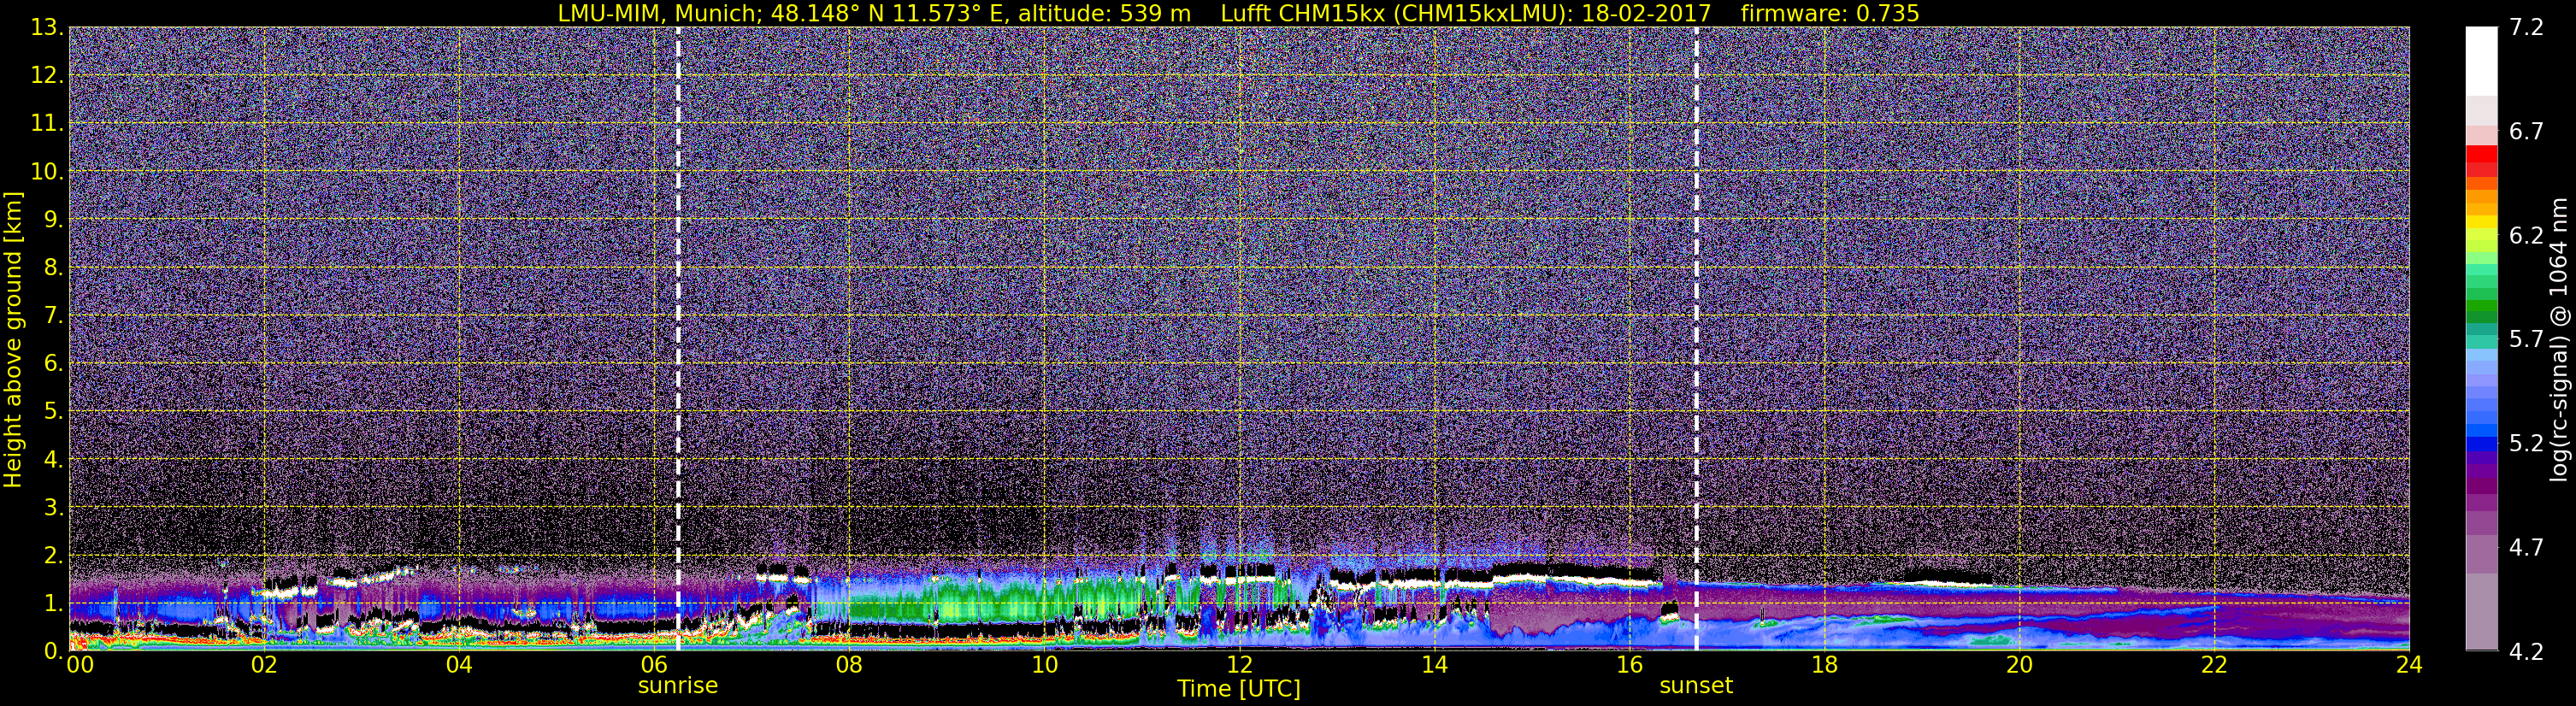
Task: Click the sunrise label below the time axis
Action: (678, 686)
